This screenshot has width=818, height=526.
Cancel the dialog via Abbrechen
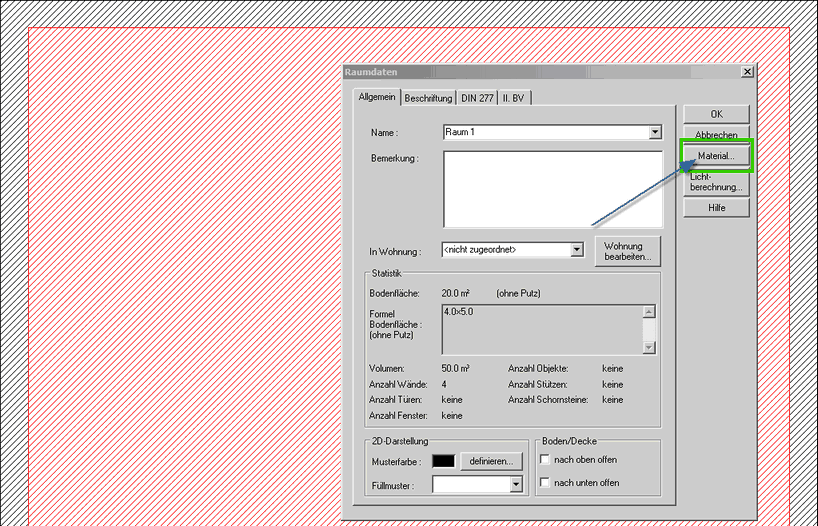pyautogui.click(x=716, y=135)
